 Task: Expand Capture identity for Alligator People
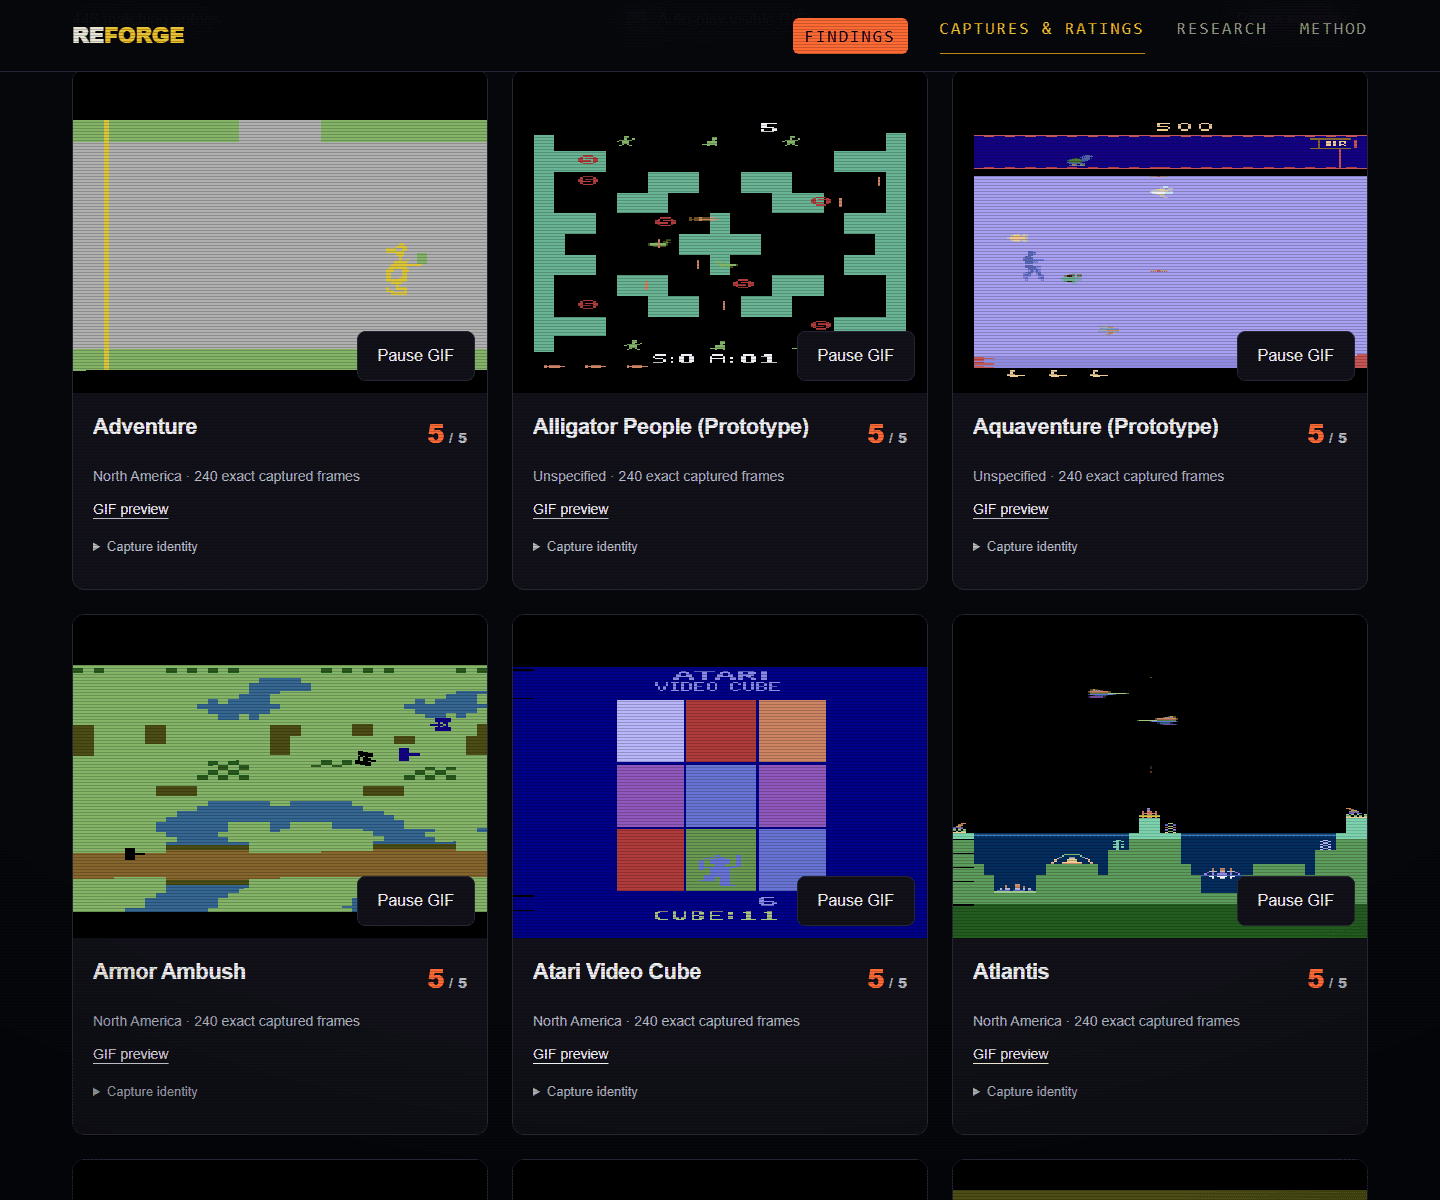pyautogui.click(x=586, y=547)
